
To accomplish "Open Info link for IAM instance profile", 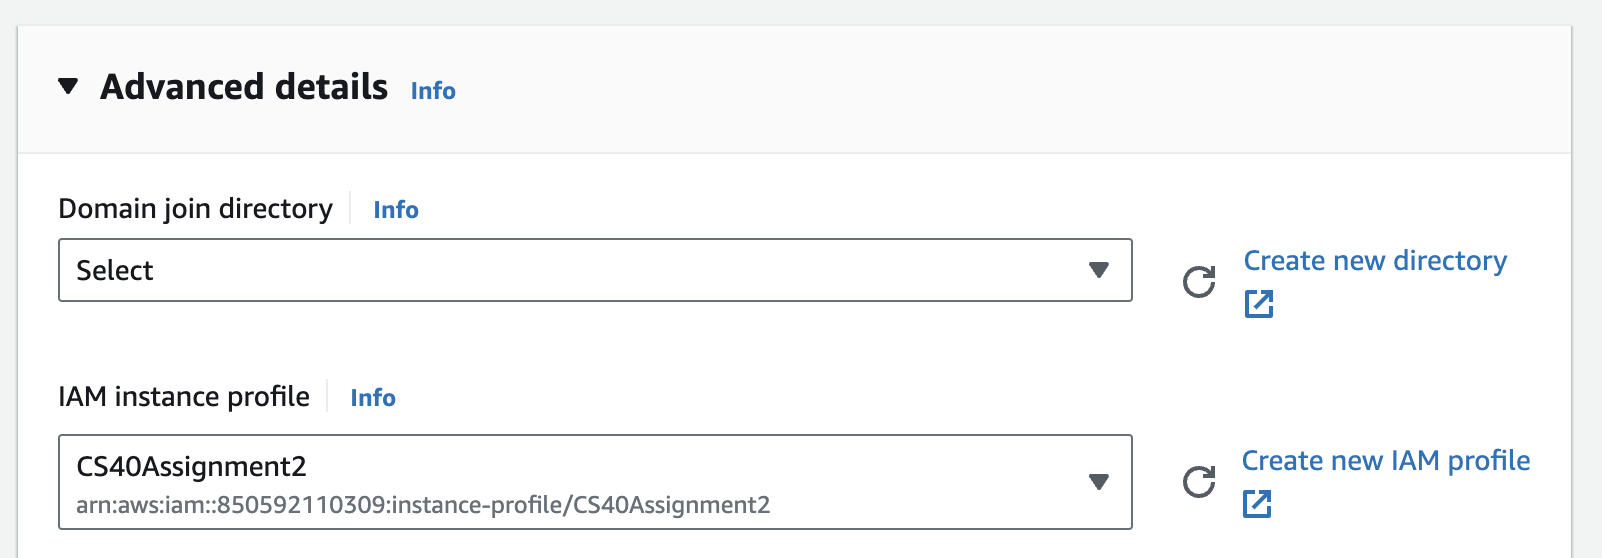I will [x=373, y=398].
